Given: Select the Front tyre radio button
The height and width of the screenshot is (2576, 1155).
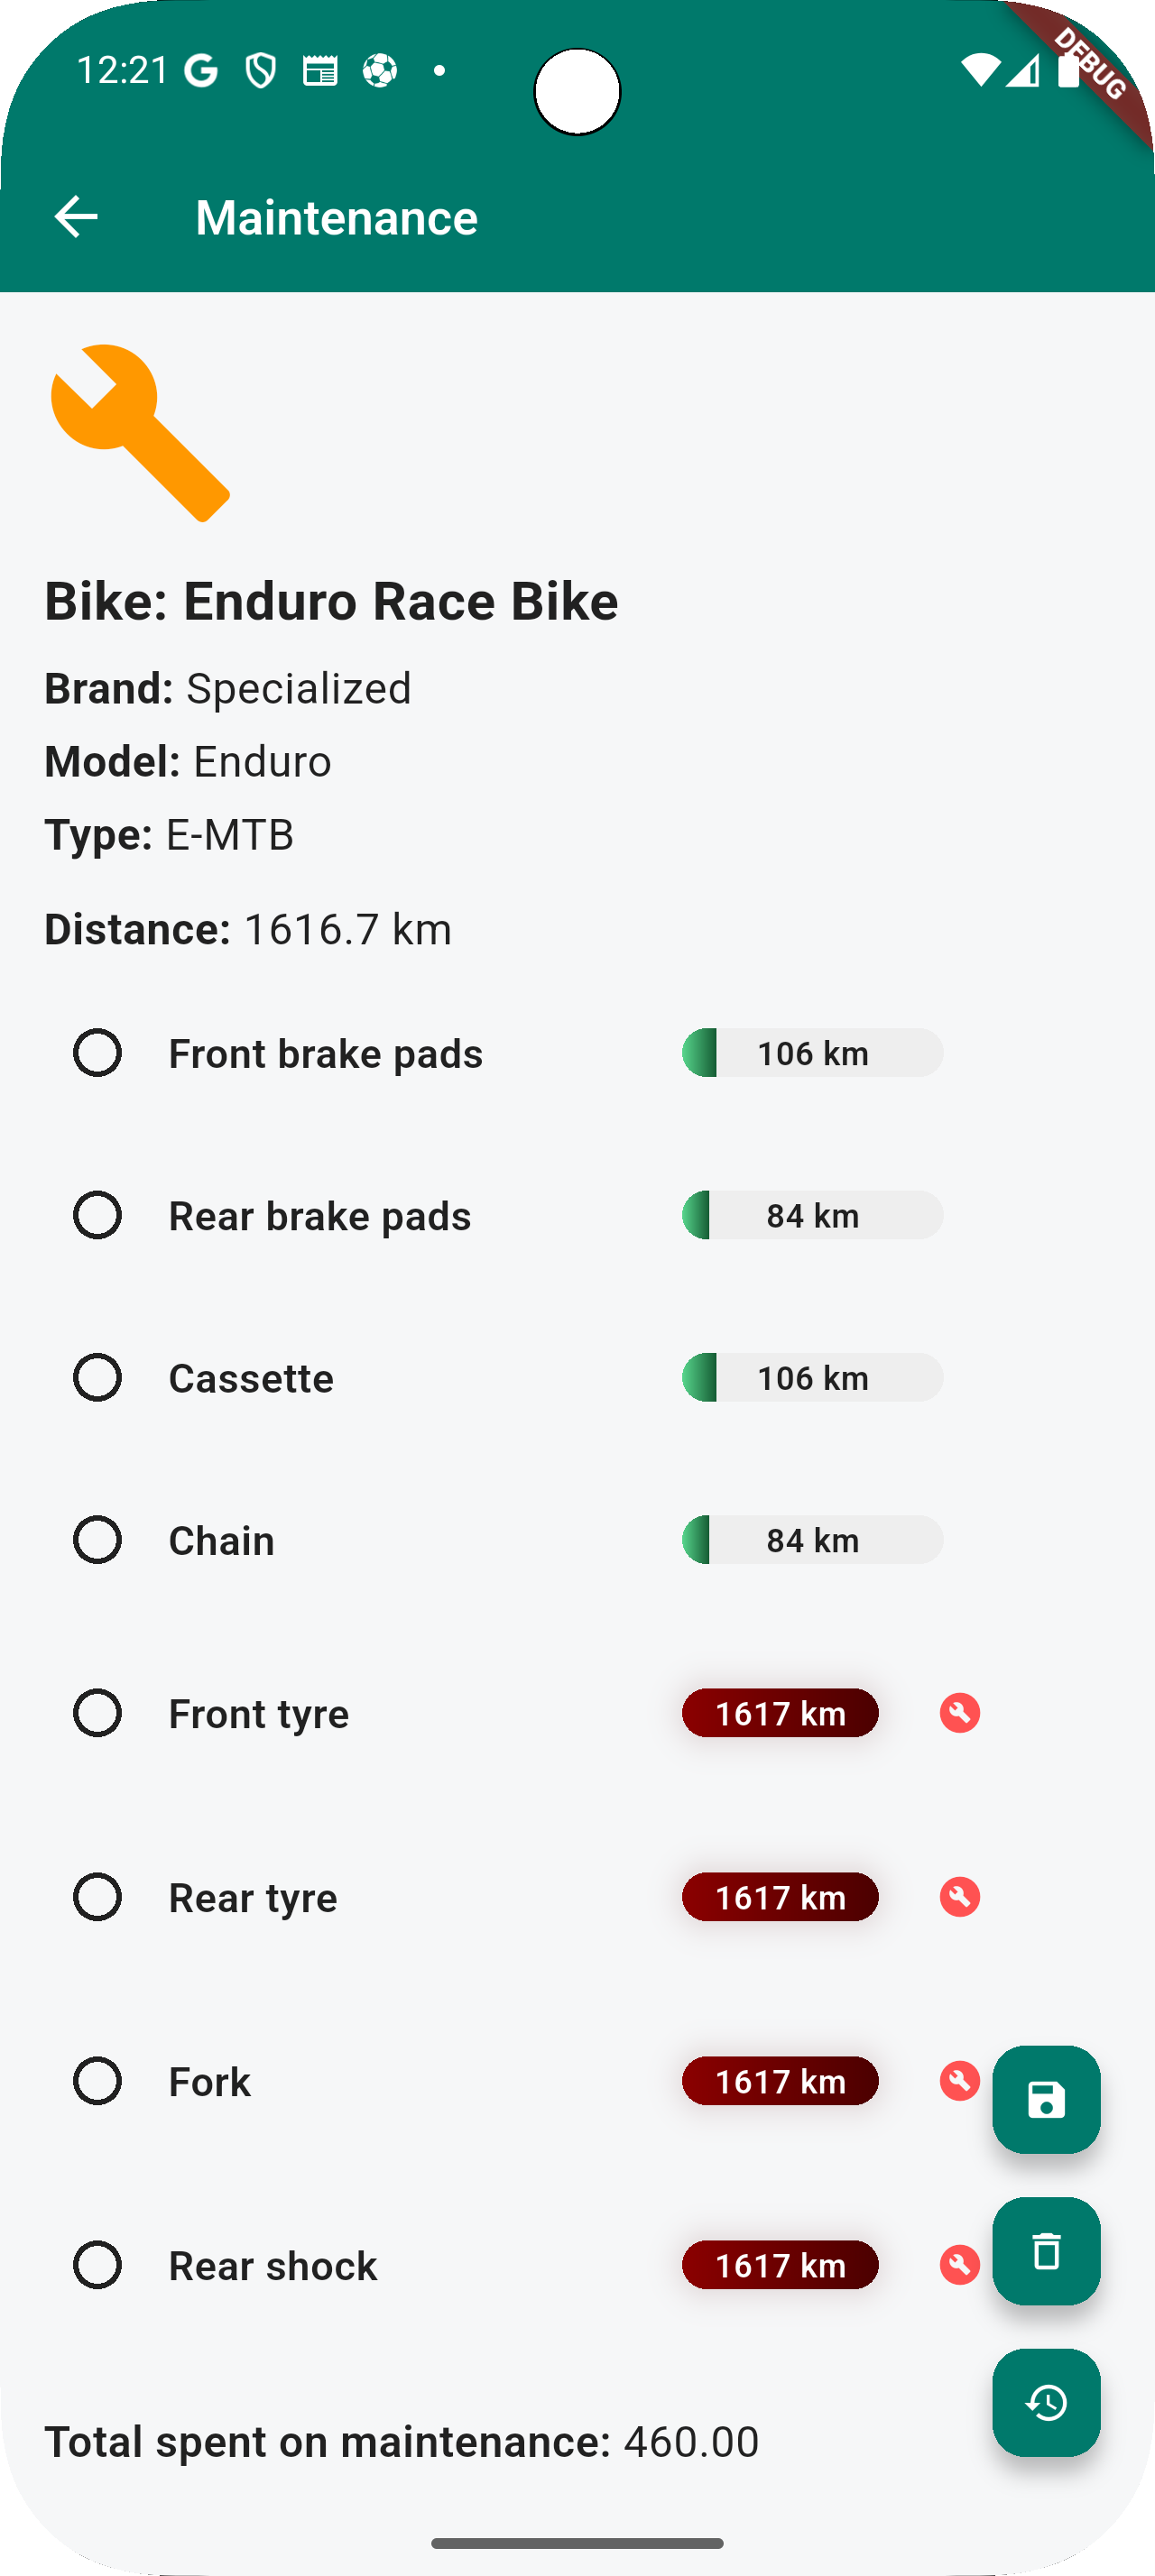Looking at the screenshot, I should click(97, 1713).
